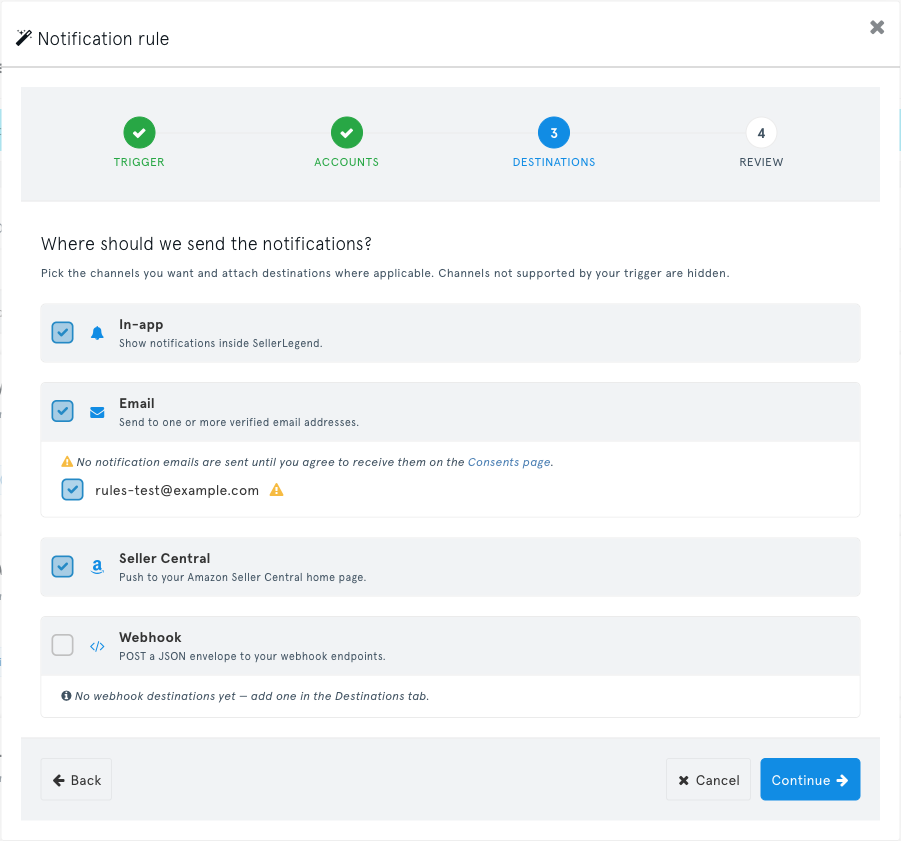The image size is (901, 841).
Task: Enable the Webhook channel checkbox
Action: pos(63,645)
